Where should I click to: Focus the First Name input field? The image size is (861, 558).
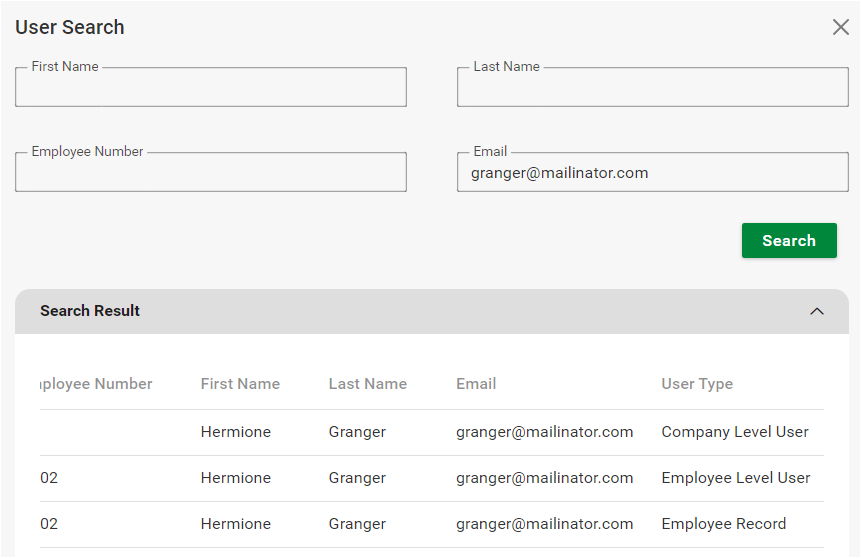coord(210,88)
